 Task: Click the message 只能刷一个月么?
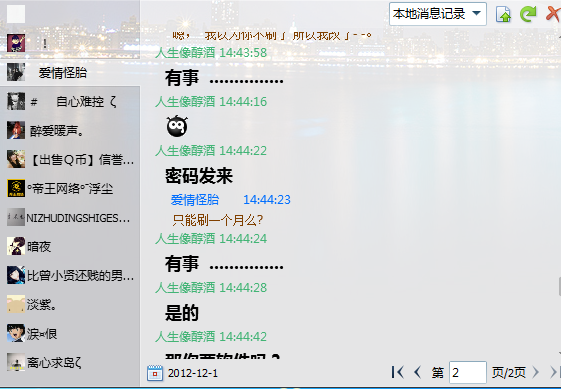pyautogui.click(x=218, y=220)
